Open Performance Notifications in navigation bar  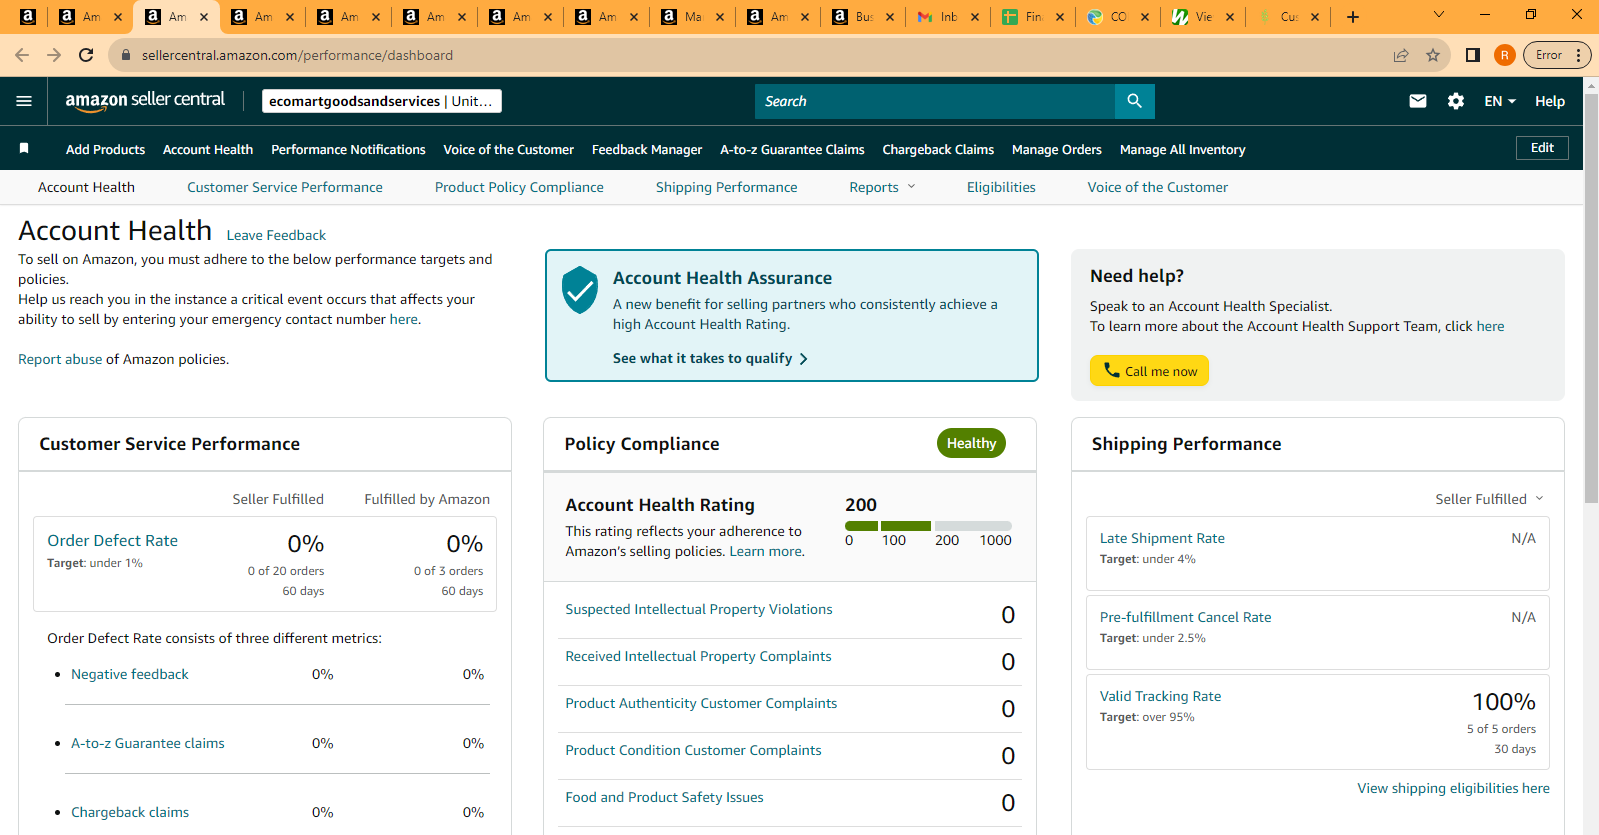click(x=348, y=149)
